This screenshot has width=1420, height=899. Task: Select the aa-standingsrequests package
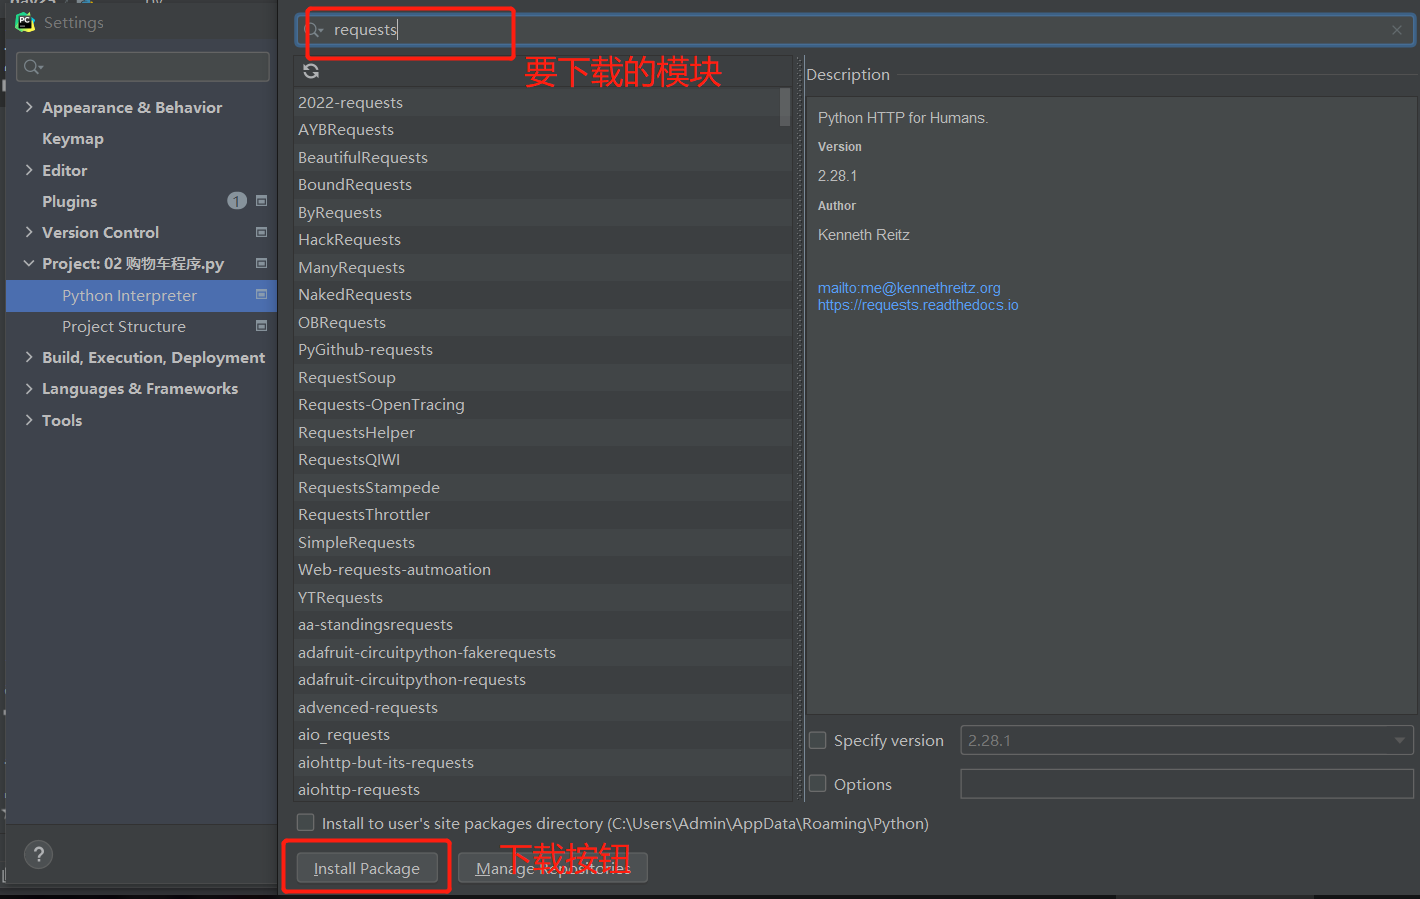coord(543,625)
